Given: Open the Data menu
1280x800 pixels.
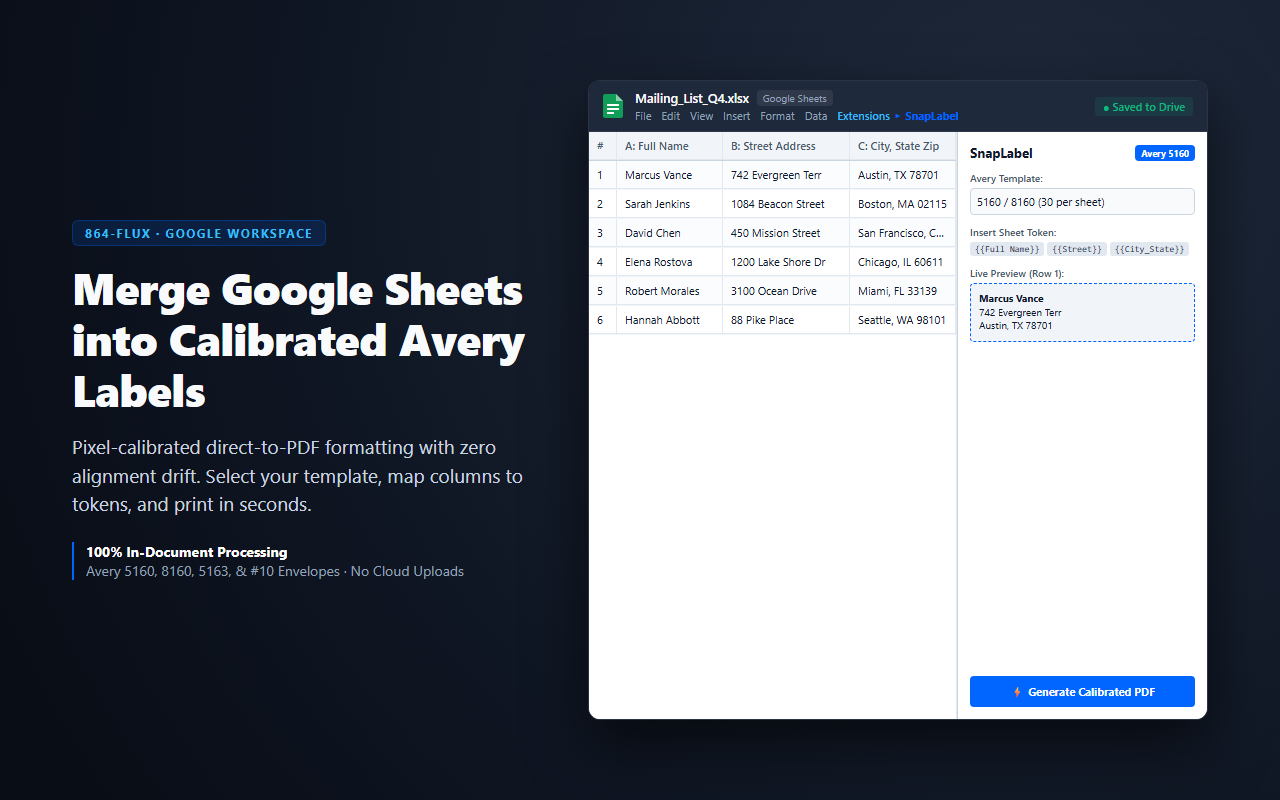Looking at the screenshot, I should point(816,116).
